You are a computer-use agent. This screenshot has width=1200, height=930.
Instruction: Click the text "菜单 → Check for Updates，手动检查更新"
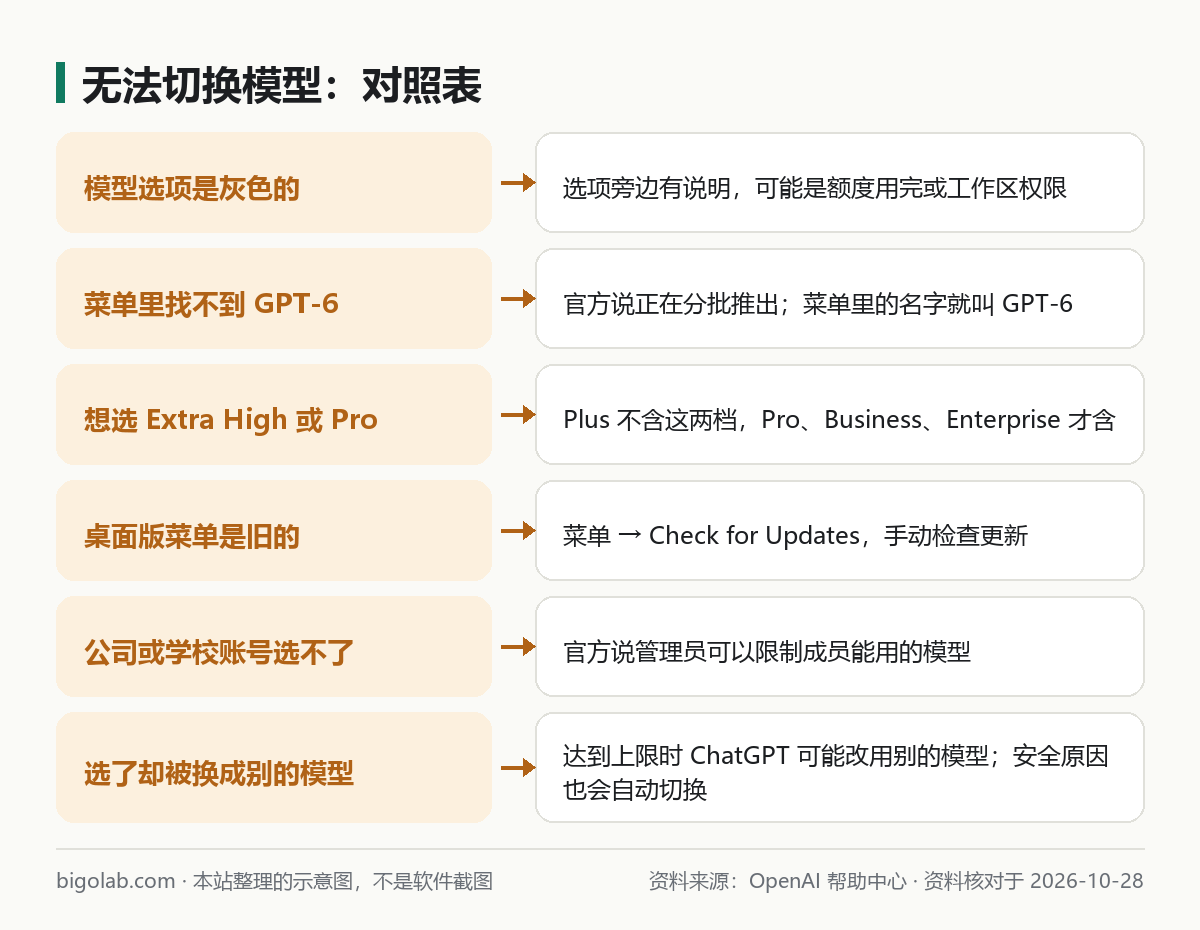click(x=795, y=536)
